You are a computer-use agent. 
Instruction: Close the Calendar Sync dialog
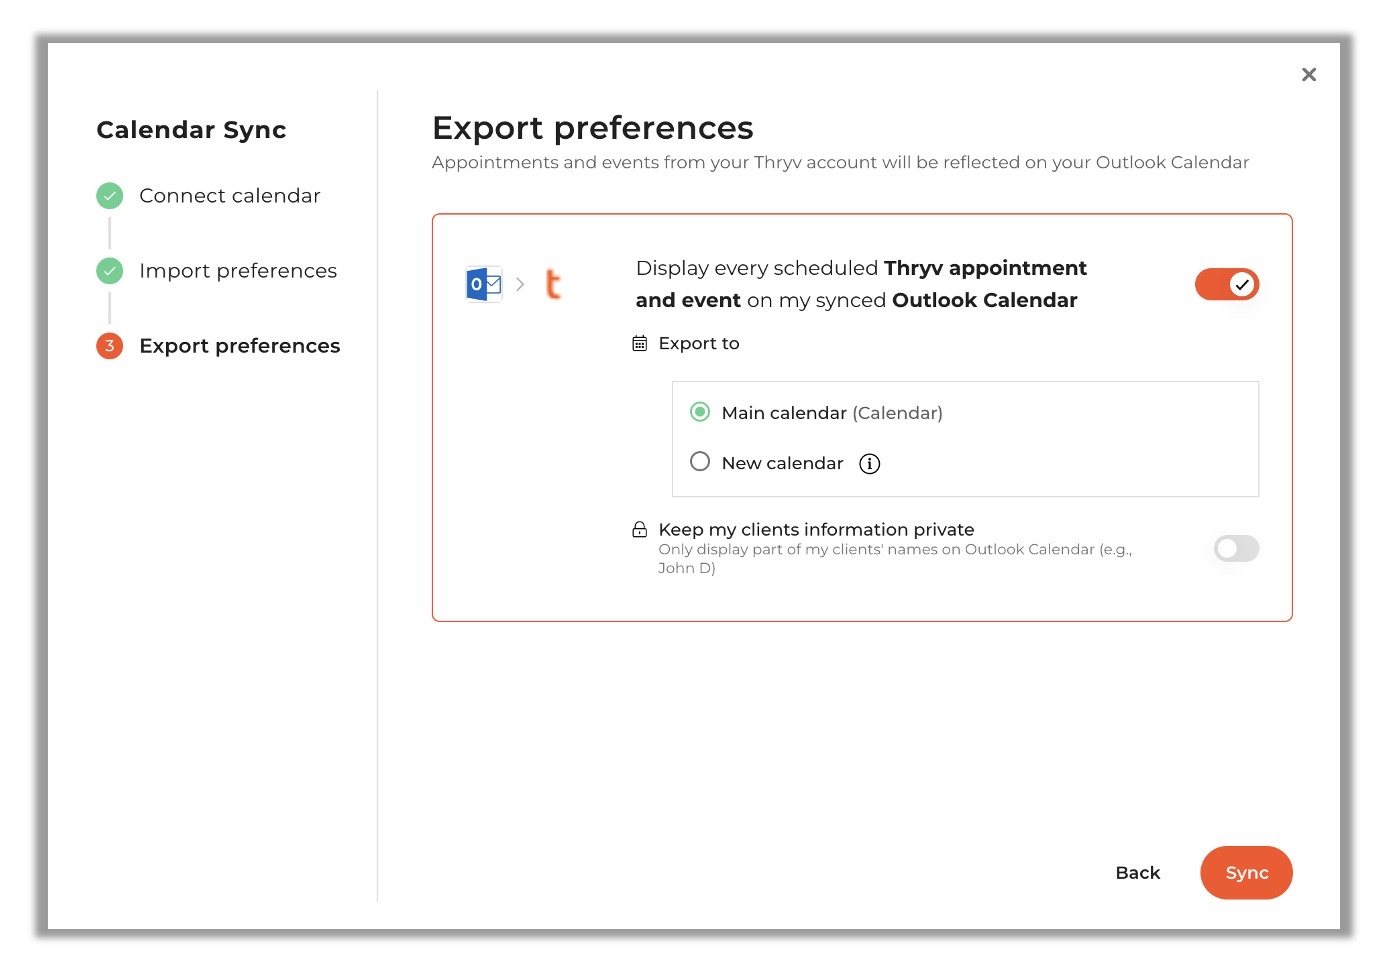(1309, 75)
